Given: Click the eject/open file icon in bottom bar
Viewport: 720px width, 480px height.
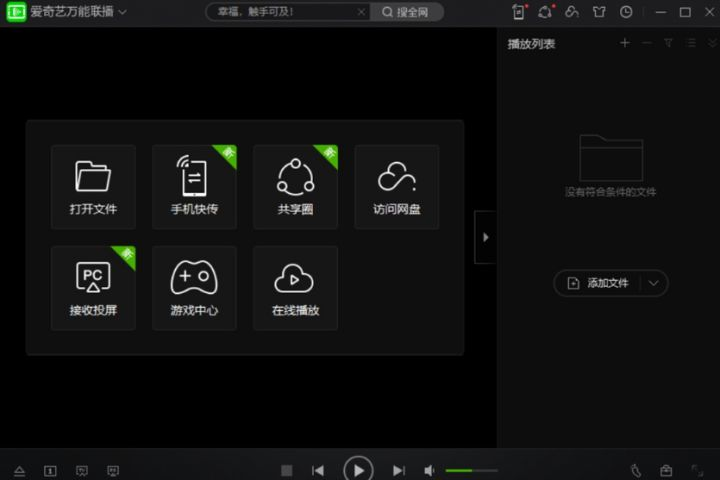Looking at the screenshot, I should pyautogui.click(x=19, y=470).
